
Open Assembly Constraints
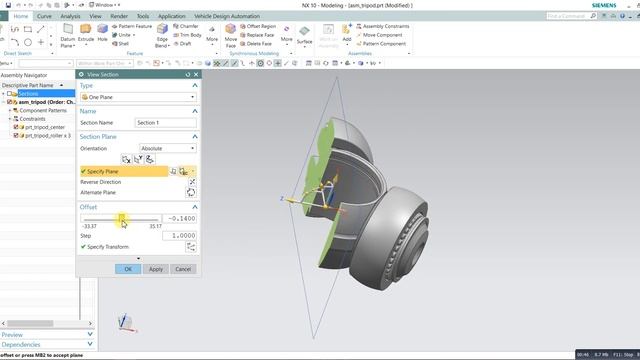[x=382, y=26]
